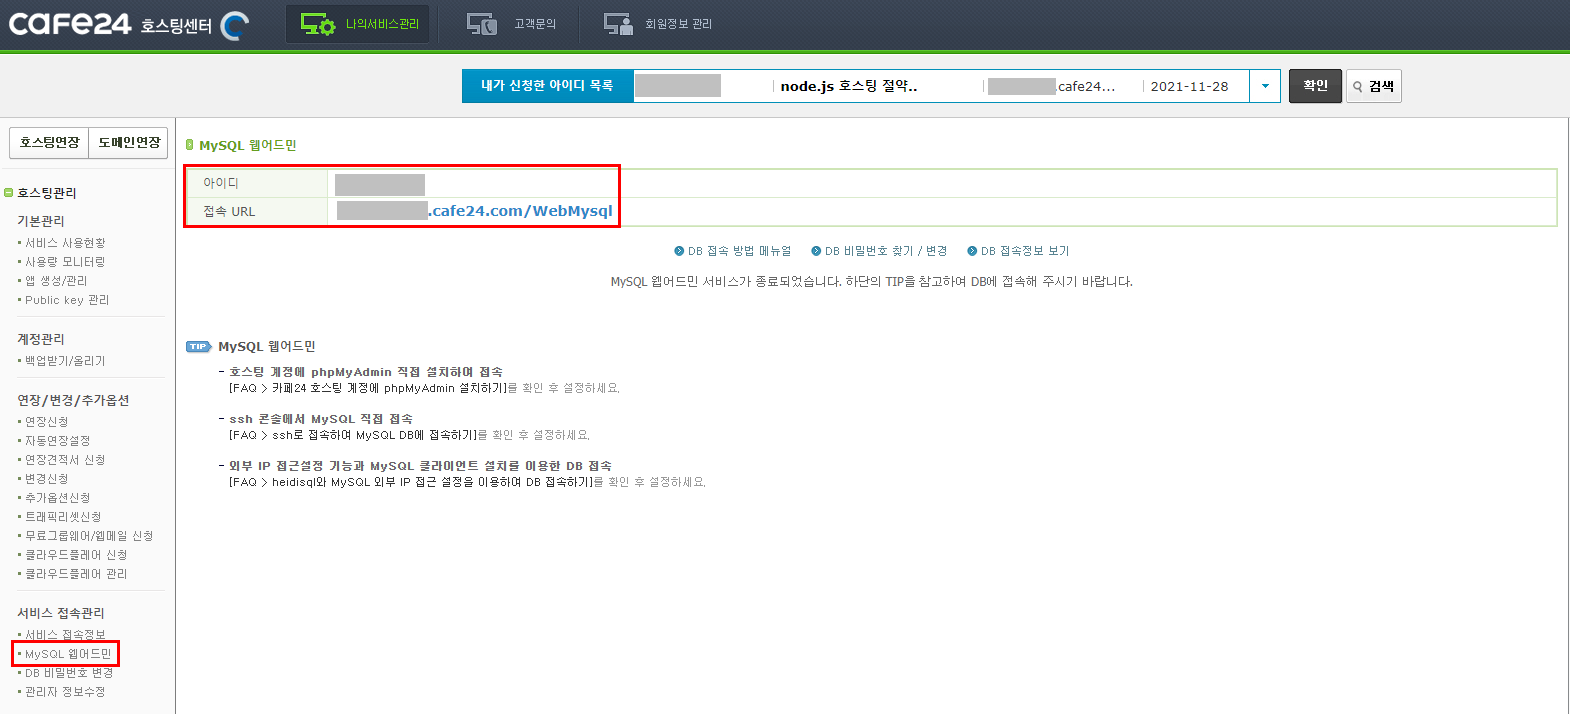Click the 호스팅 계정에 phpMyAdmin 직접 설치하여 접속 heading
This screenshot has height=714, width=1570.
point(366,372)
